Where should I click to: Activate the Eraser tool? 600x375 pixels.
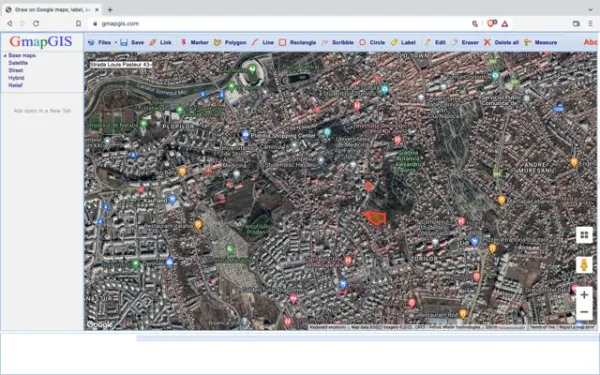(465, 42)
